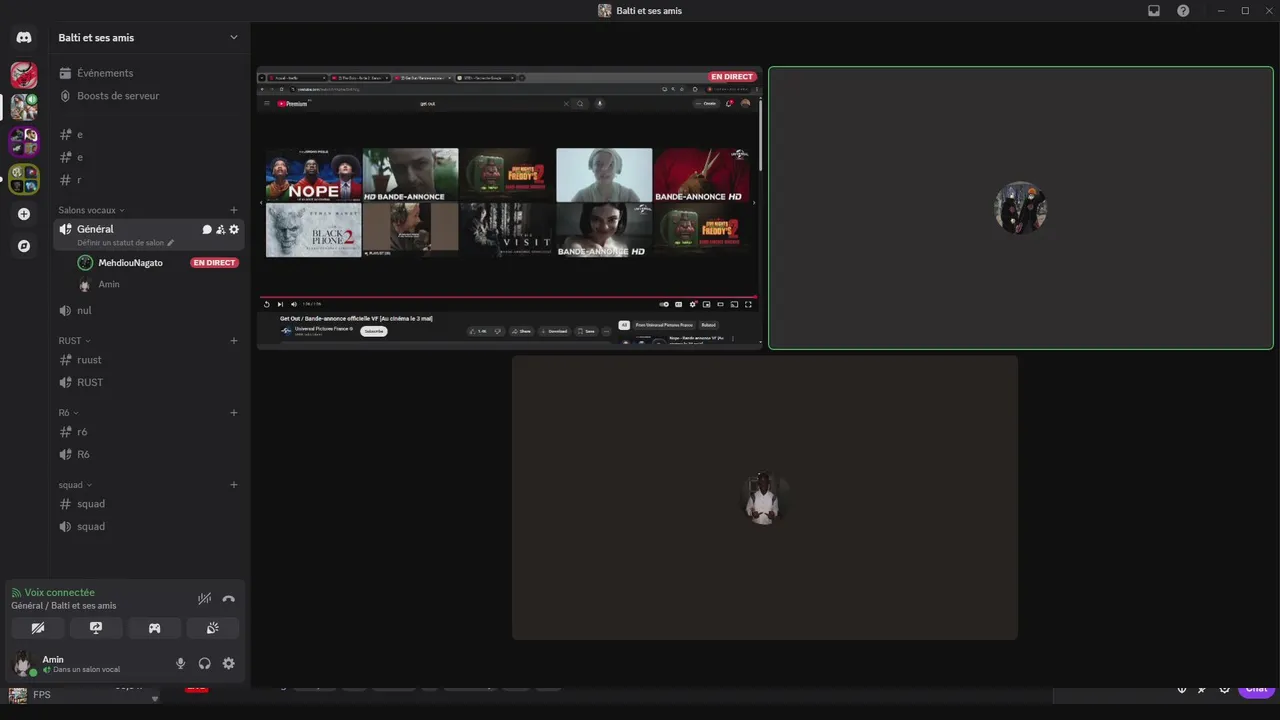The image size is (1280, 720).
Task: Open Discord direct messages home icon
Action: (24, 38)
